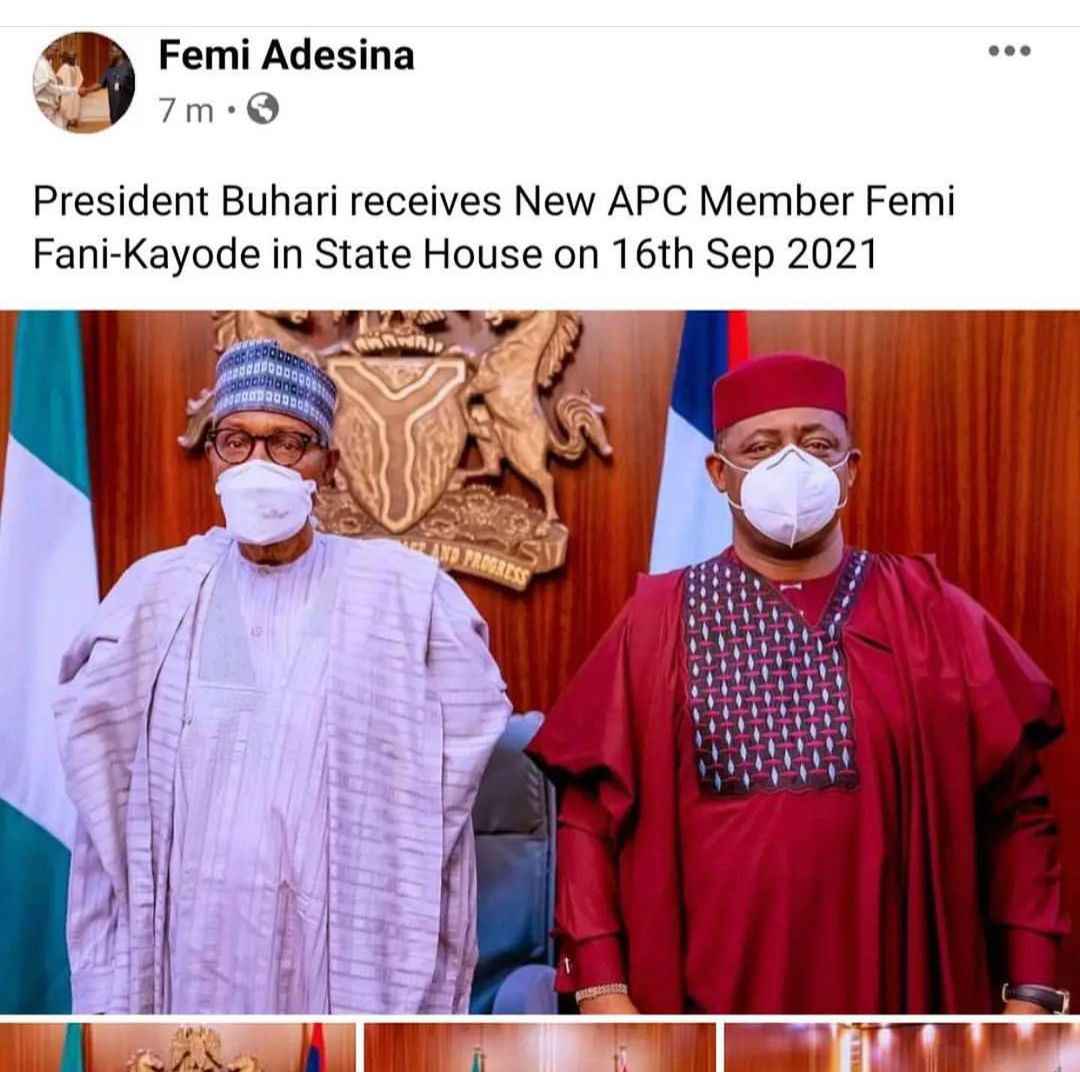
Task: Click the globe public audience icon
Action: point(262,108)
